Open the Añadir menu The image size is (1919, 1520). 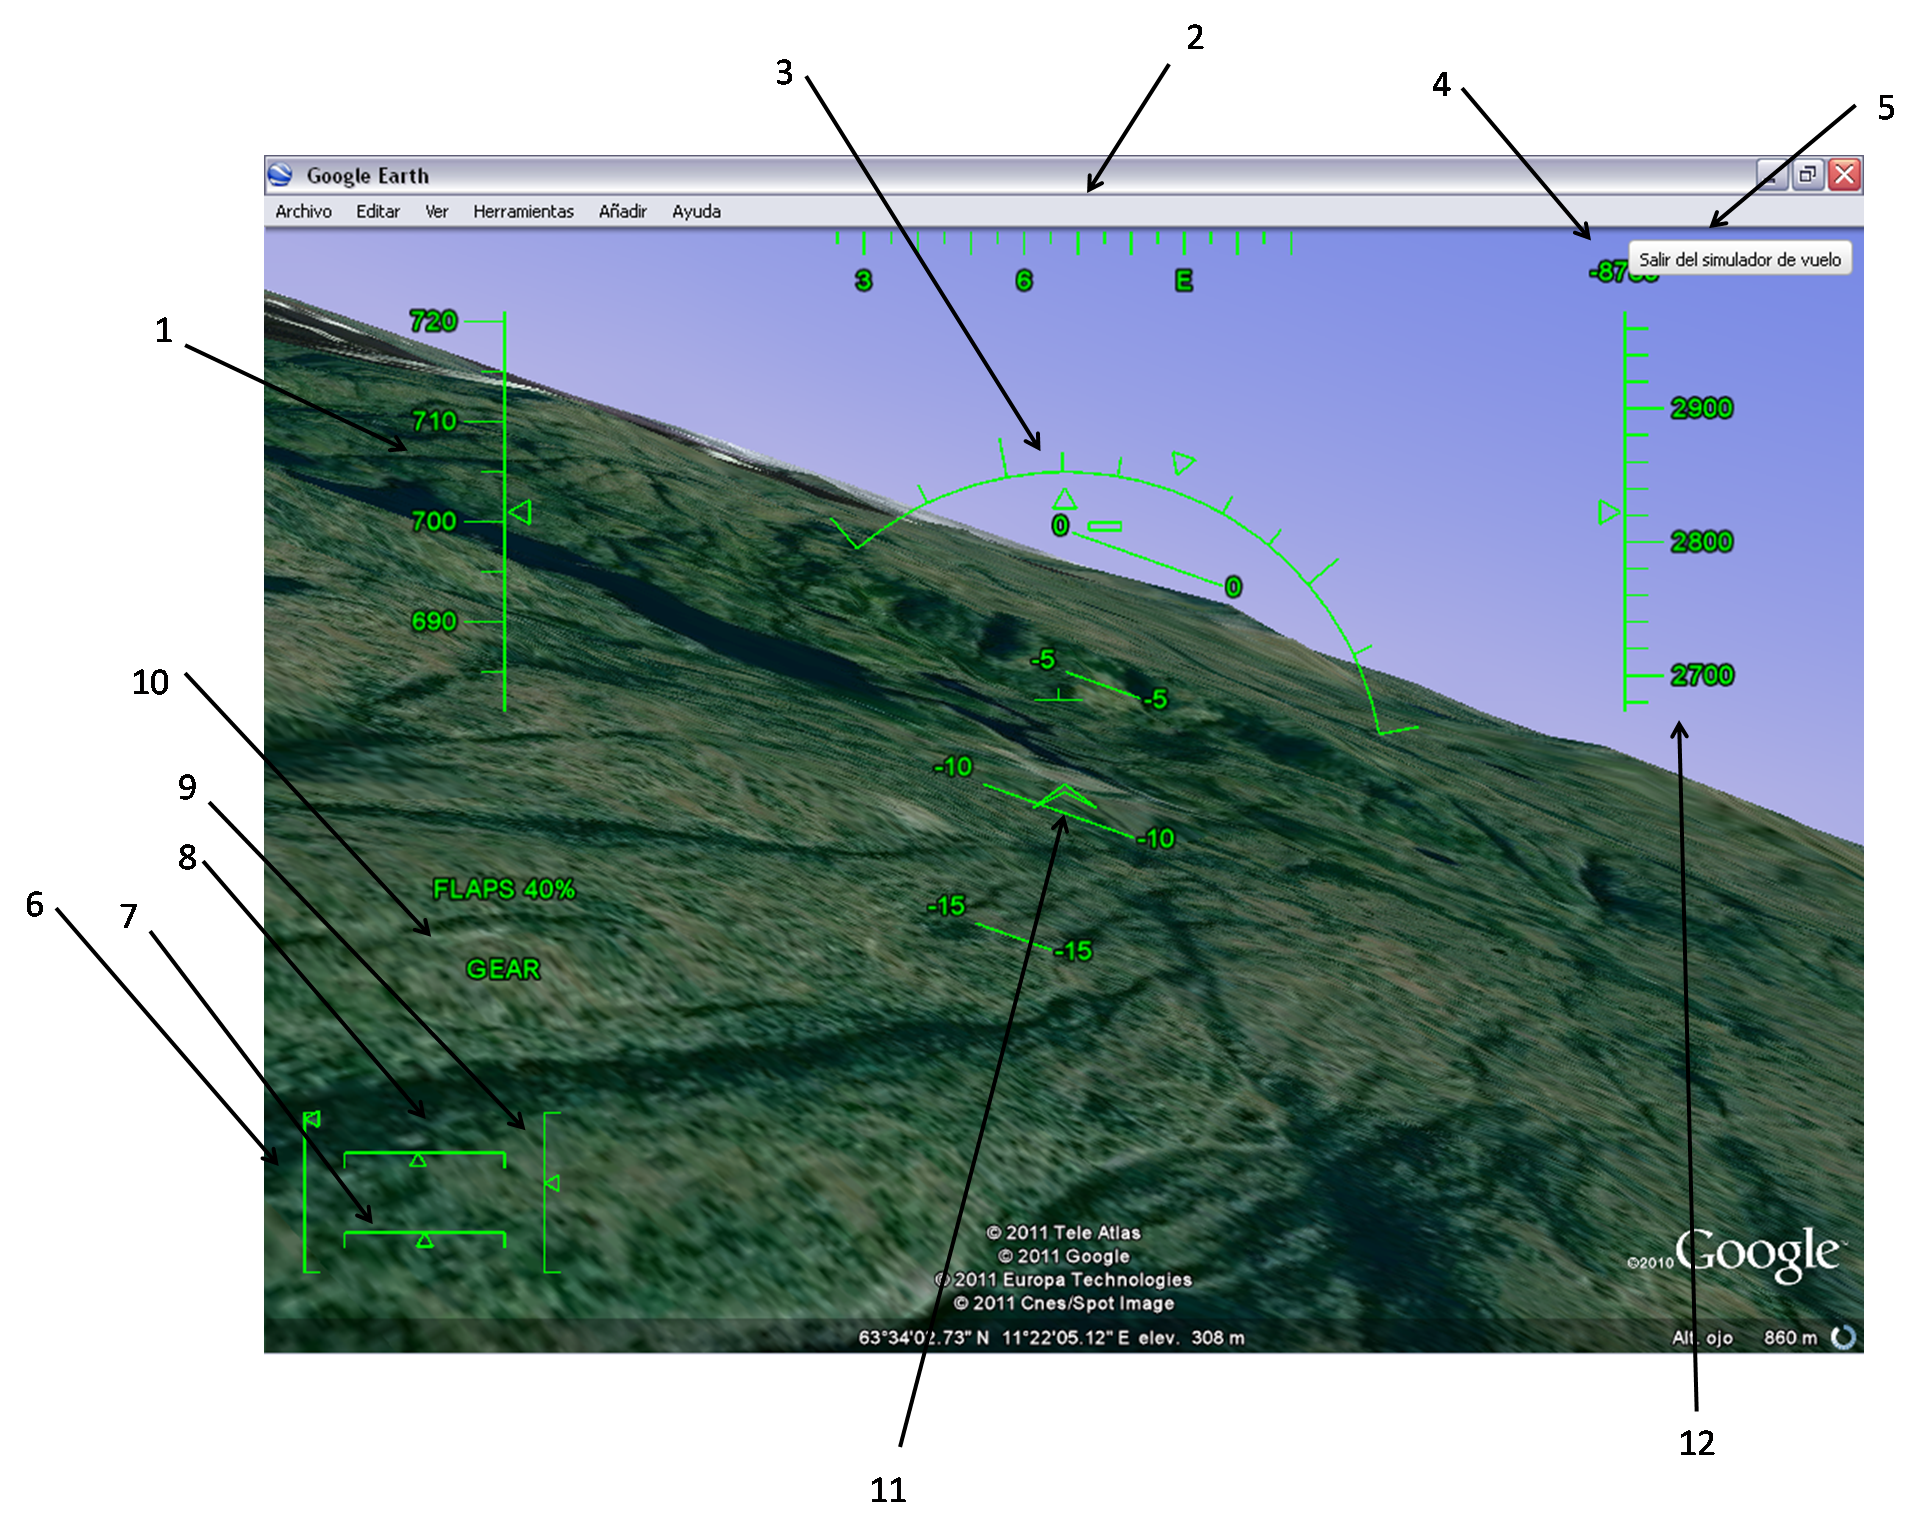pos(622,211)
